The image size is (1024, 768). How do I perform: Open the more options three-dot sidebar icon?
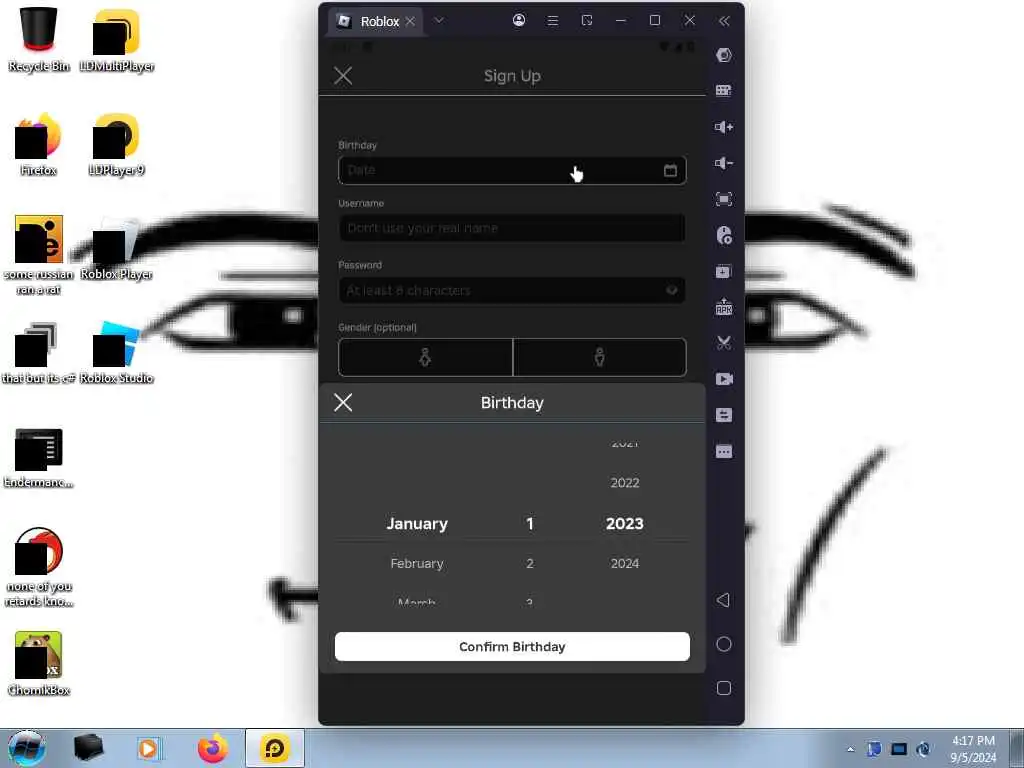pos(724,451)
